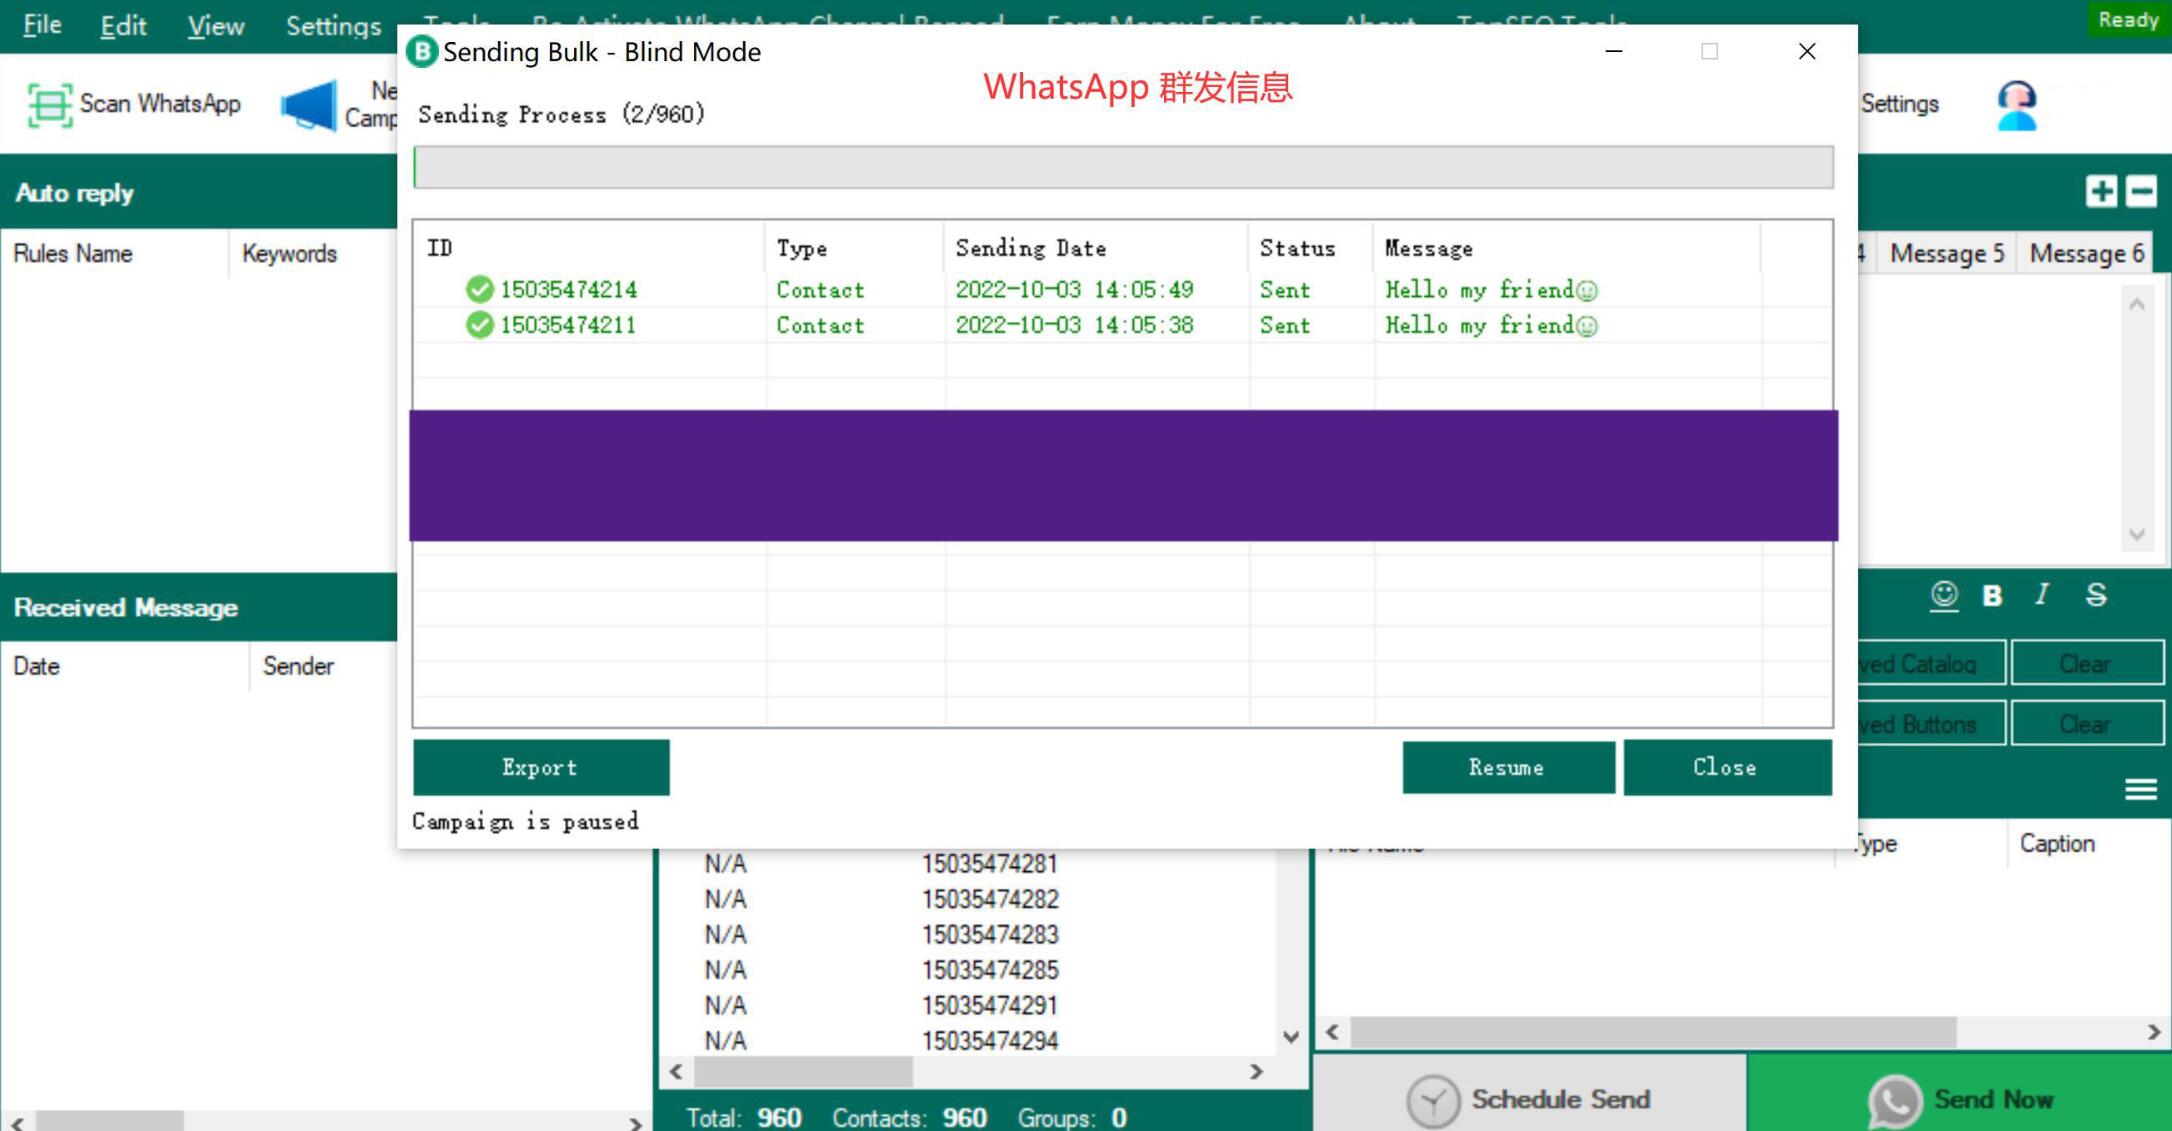Screen dimensions: 2172x1131
Task: Select contact number 15035474281
Action: [990, 863]
